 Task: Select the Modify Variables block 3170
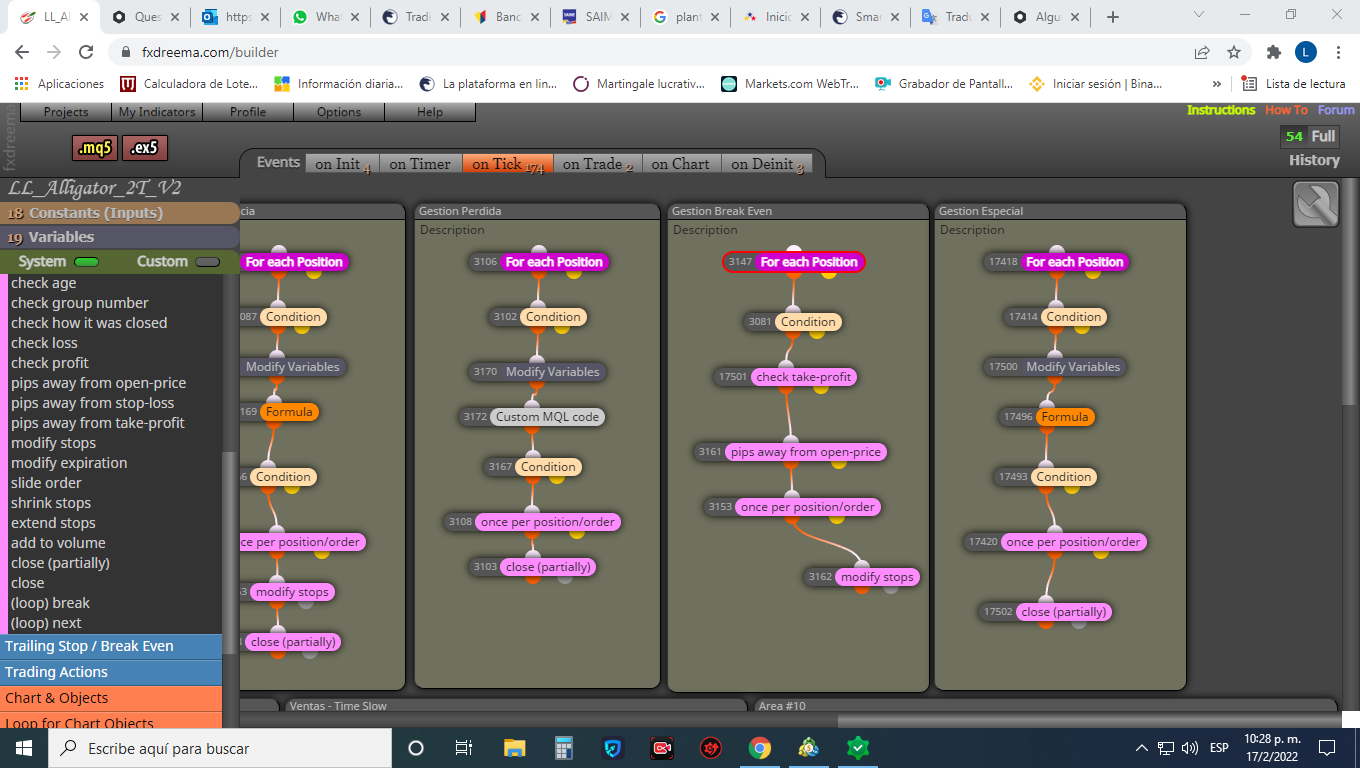coord(537,372)
